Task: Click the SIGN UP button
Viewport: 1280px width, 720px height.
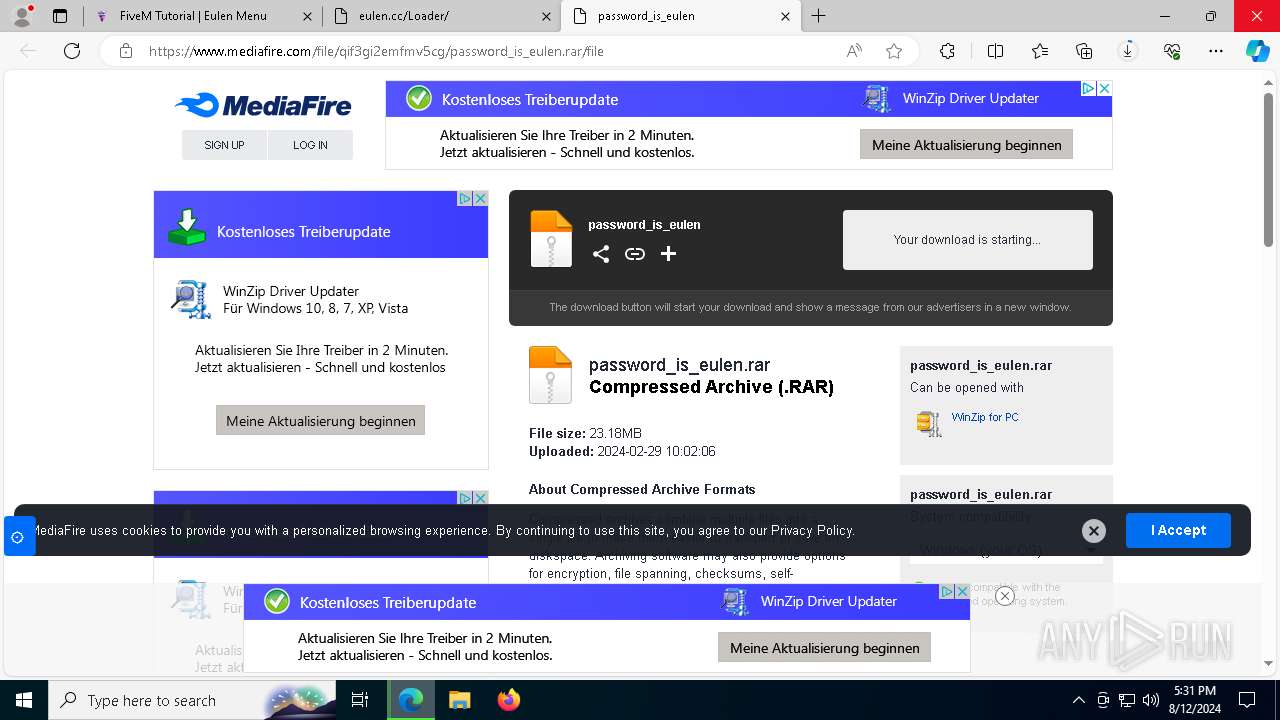Action: point(224,145)
